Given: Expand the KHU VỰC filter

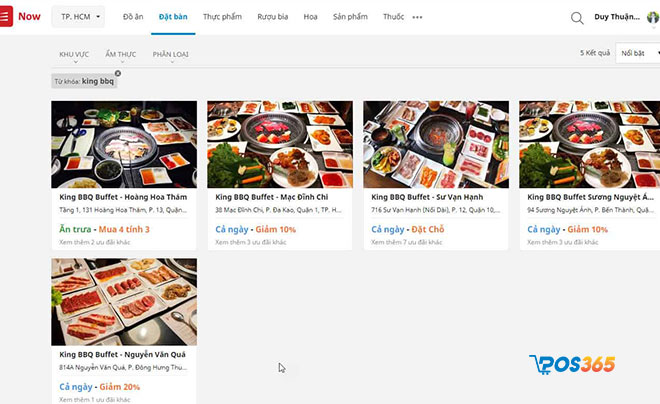Looking at the screenshot, I should tap(74, 56).
